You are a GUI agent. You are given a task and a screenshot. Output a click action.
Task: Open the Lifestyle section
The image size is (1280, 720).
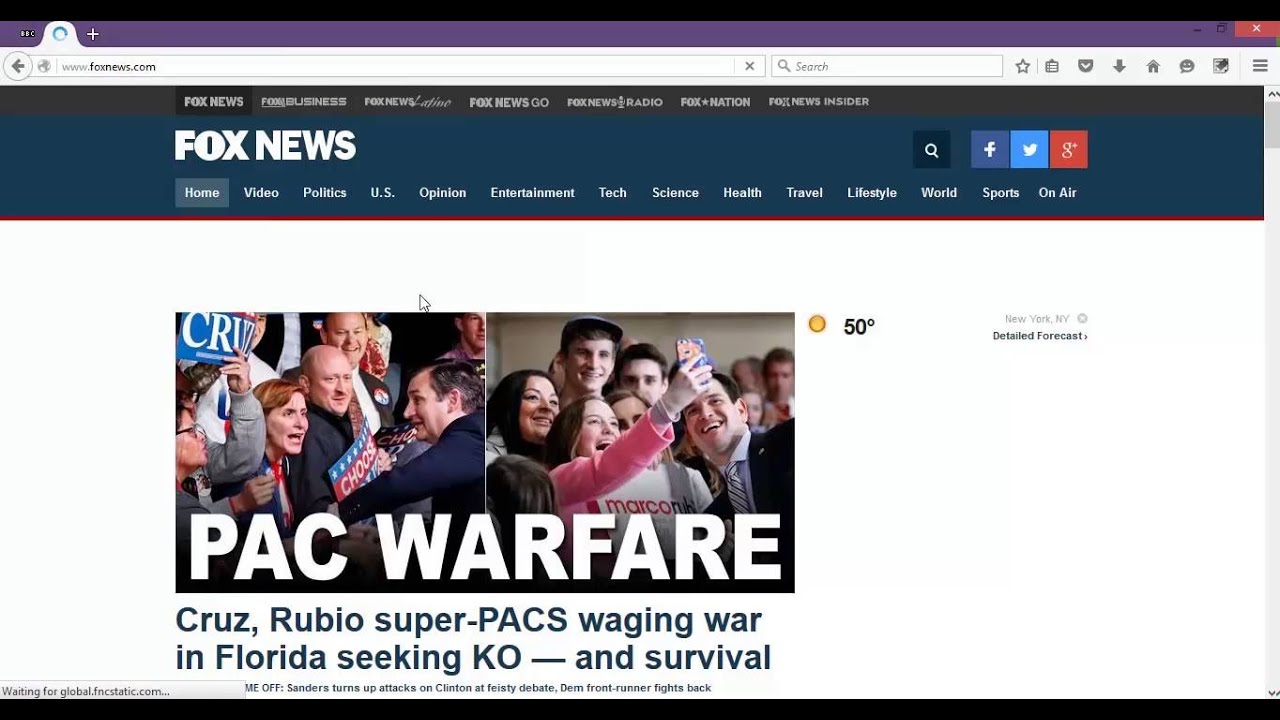[x=872, y=193]
